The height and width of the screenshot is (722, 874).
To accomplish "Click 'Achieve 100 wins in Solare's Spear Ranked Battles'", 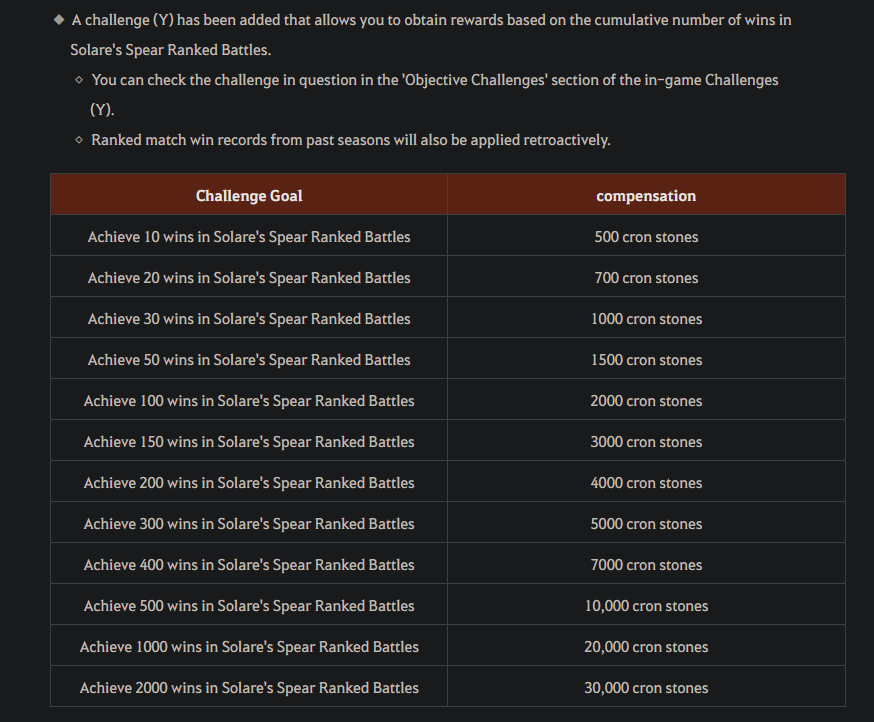I will 249,401.
